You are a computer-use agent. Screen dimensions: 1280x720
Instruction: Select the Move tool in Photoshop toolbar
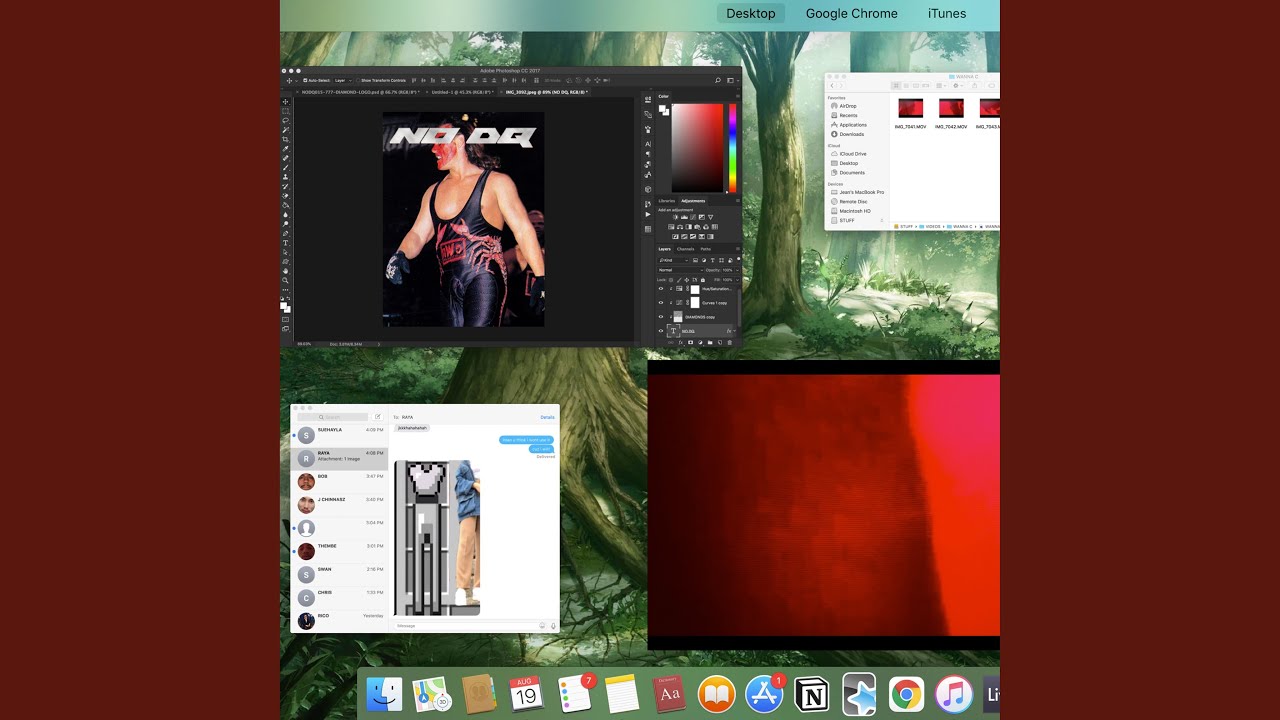point(285,102)
